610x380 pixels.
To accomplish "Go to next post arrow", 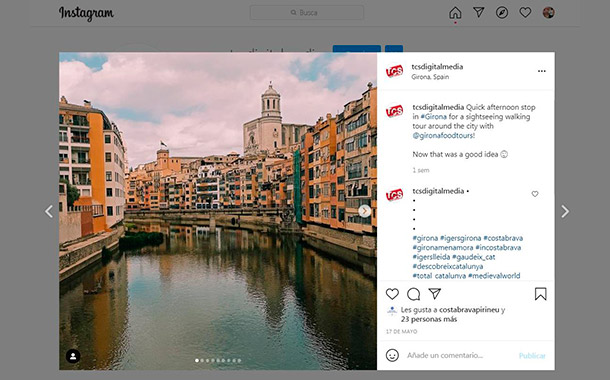I will [565, 211].
